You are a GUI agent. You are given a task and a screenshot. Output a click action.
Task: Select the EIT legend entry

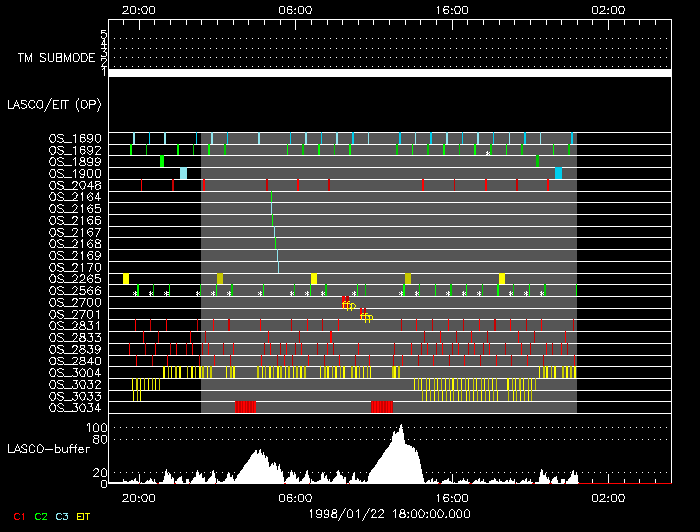84,516
